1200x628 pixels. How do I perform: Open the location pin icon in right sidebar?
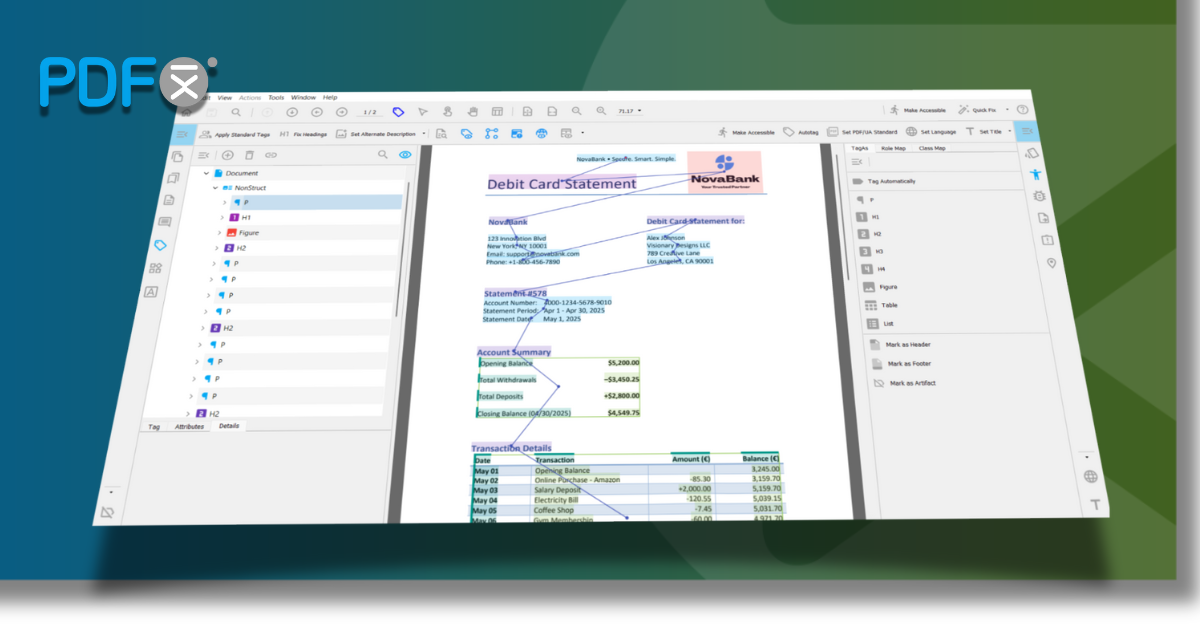(x=1051, y=263)
